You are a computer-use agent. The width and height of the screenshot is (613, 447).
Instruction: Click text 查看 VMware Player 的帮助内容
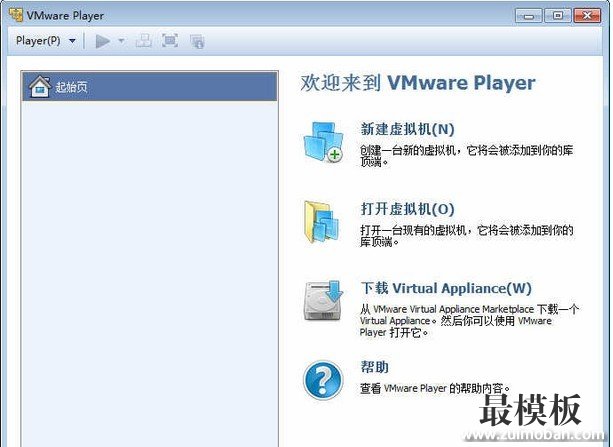(436, 388)
